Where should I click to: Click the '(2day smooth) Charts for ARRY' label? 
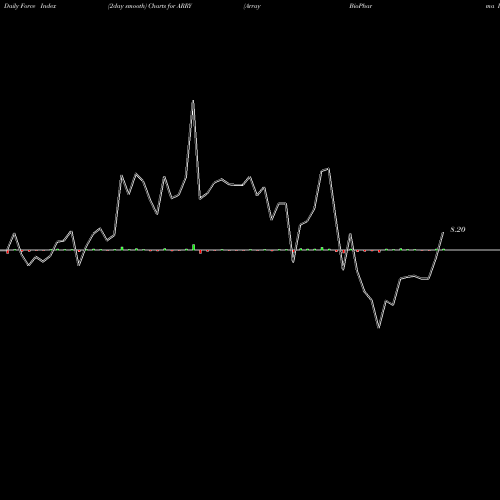pos(150,6)
